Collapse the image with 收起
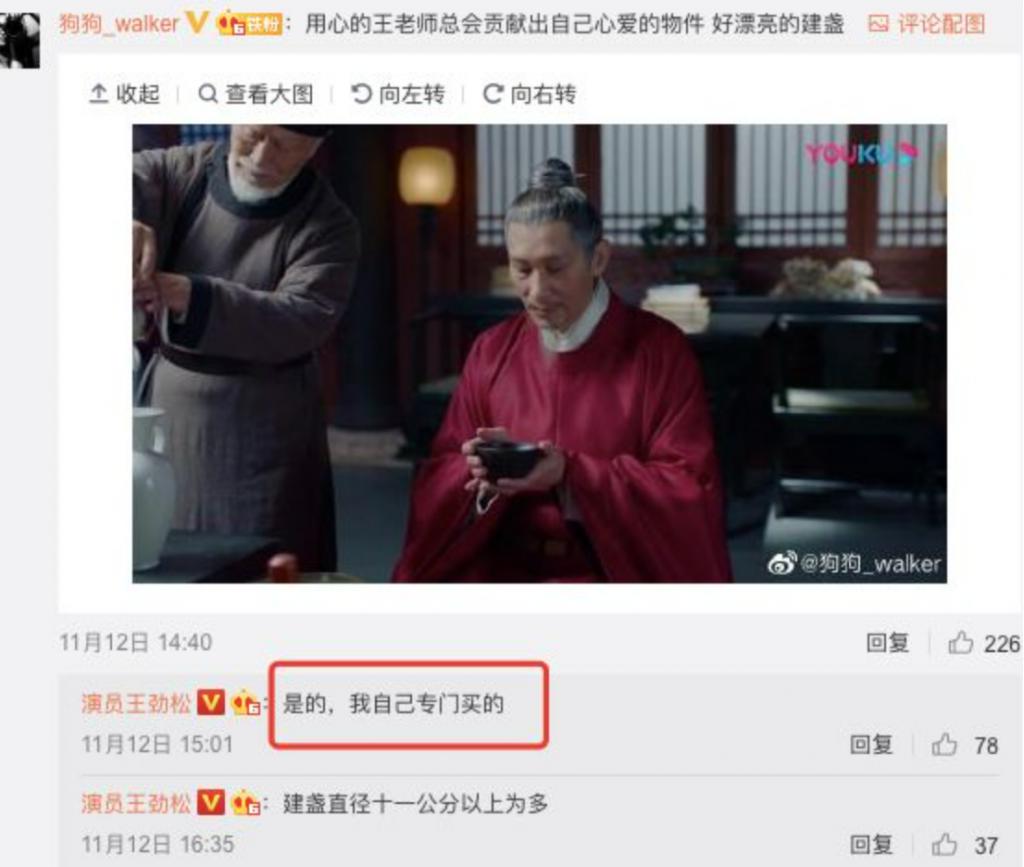The height and width of the screenshot is (867, 1024). pos(124,94)
